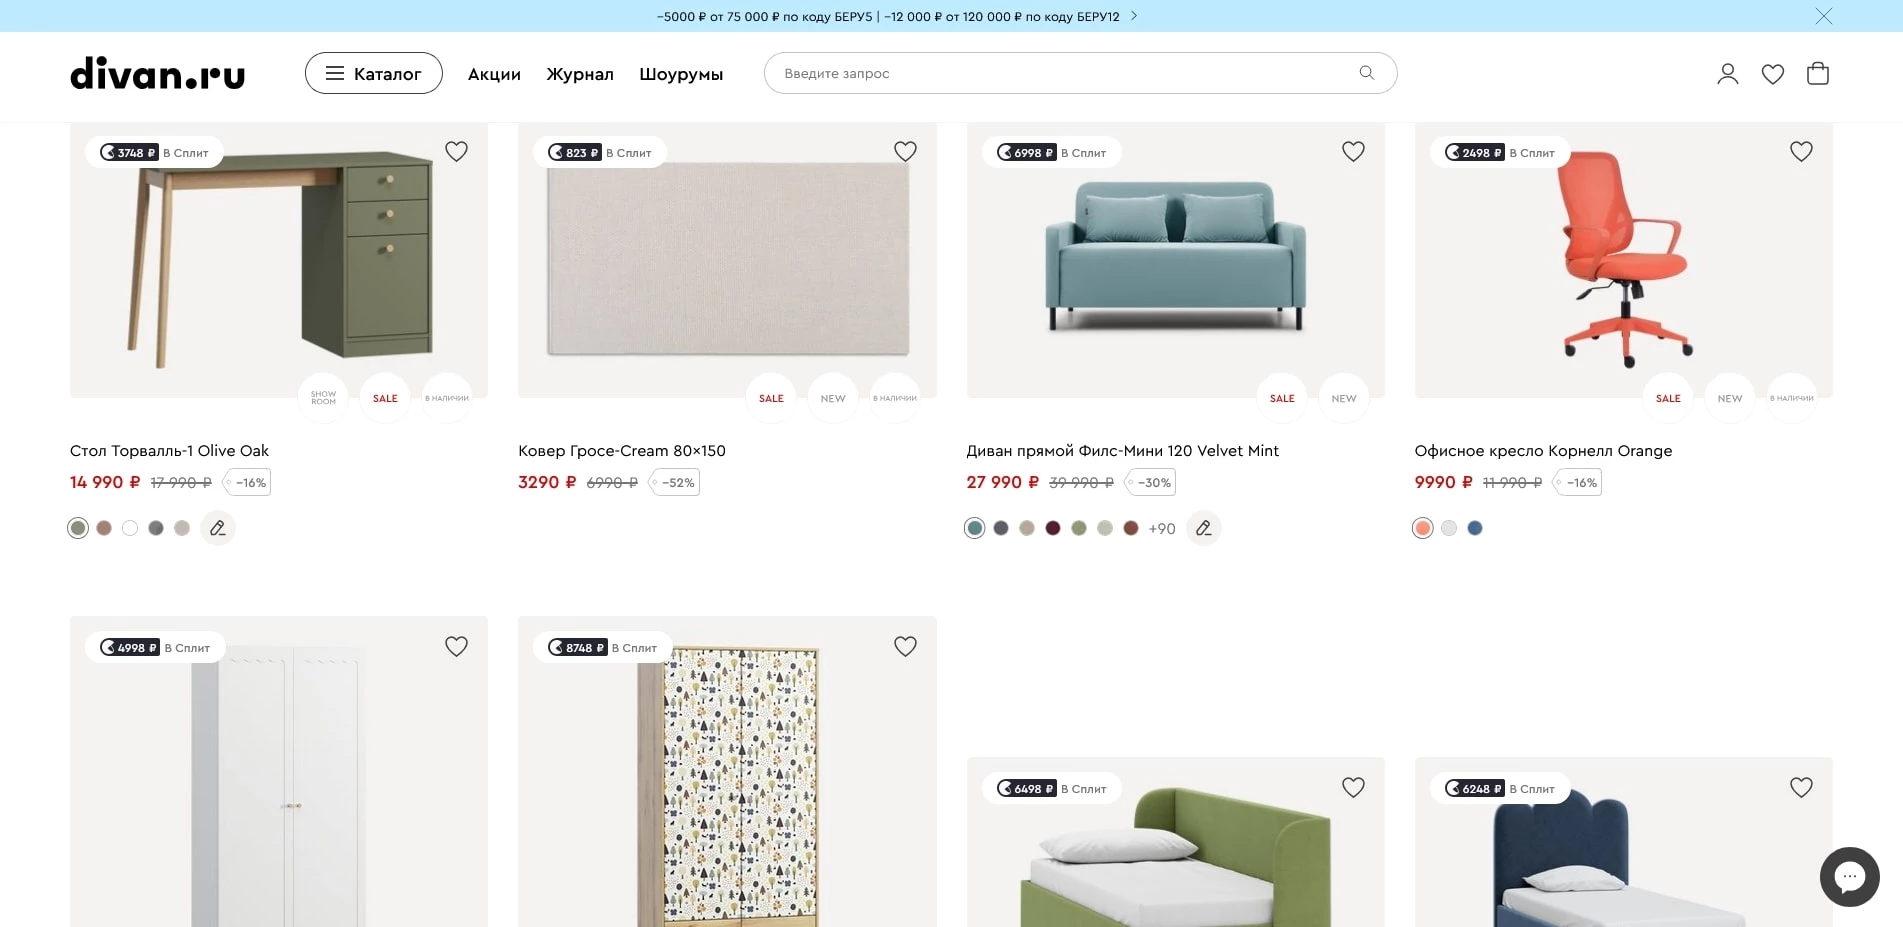The image size is (1903, 927).
Task: Like the Офисное кресло Корнелл Orange
Action: click(1801, 151)
